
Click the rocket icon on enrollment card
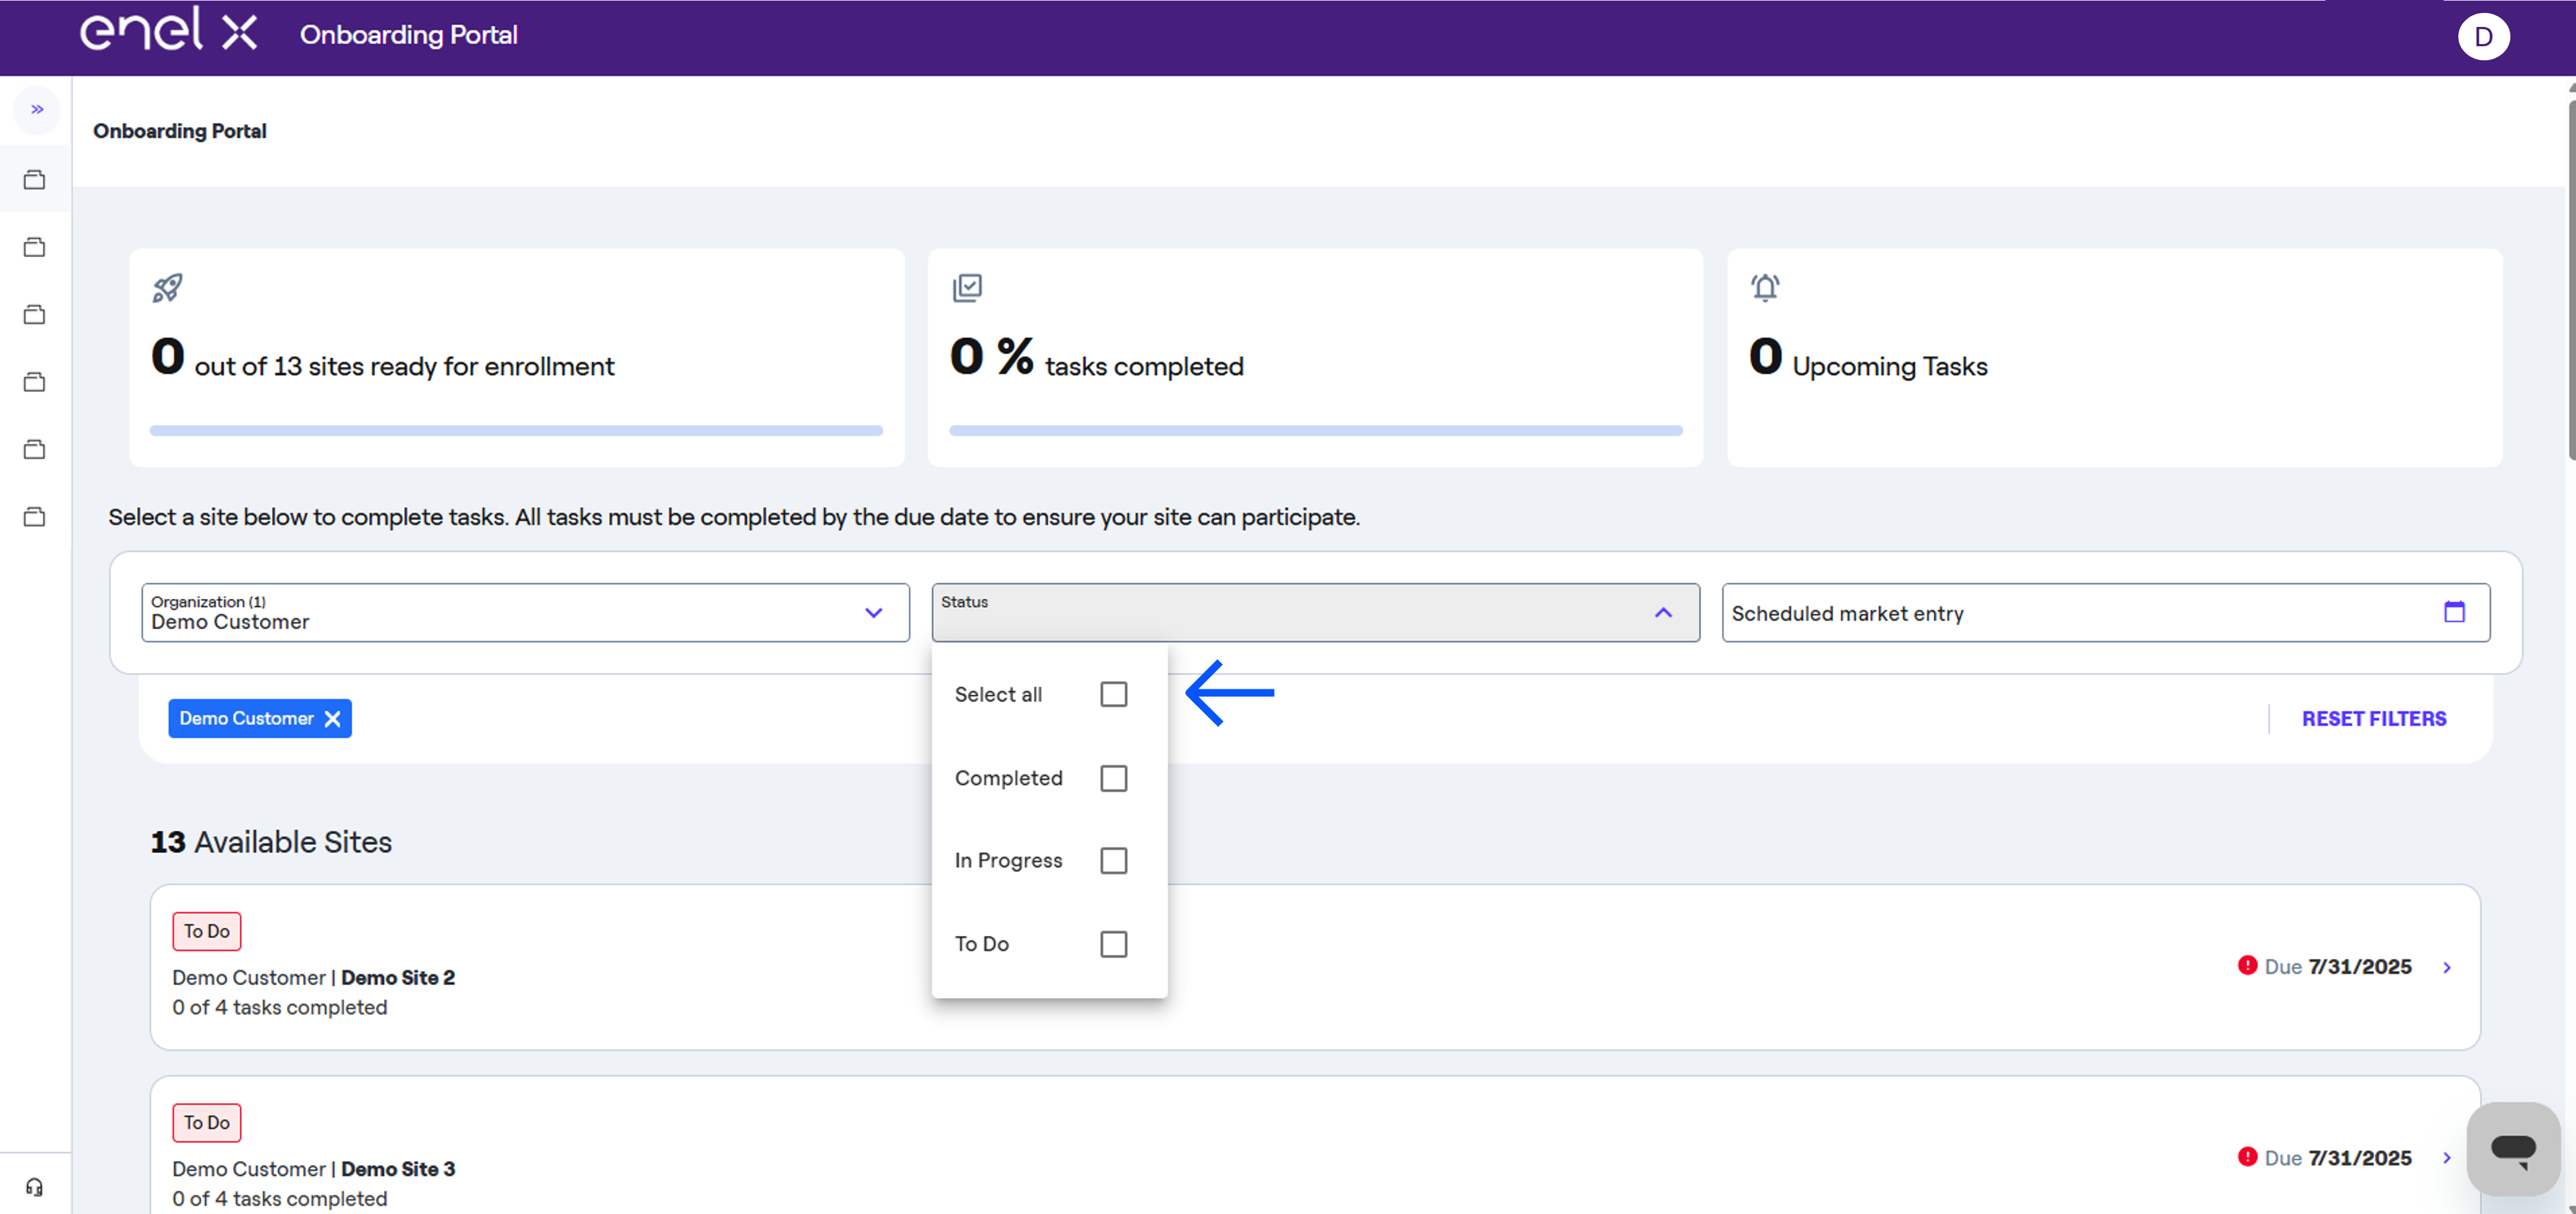click(167, 288)
